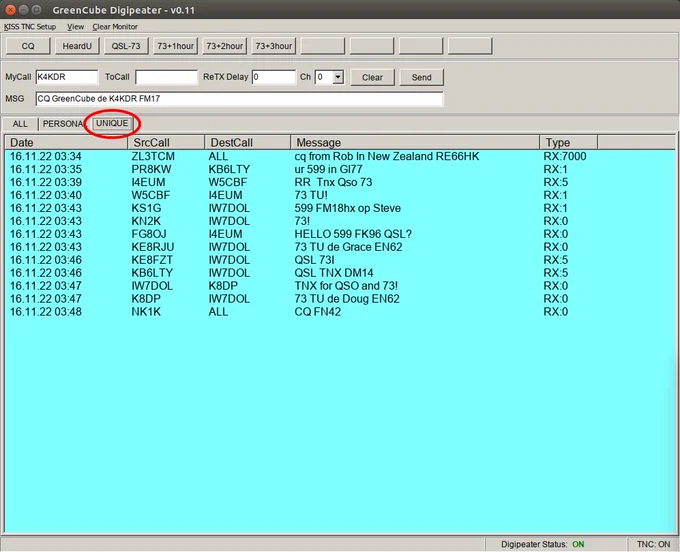Sort by the Message column header
The image size is (680, 552).
415,142
